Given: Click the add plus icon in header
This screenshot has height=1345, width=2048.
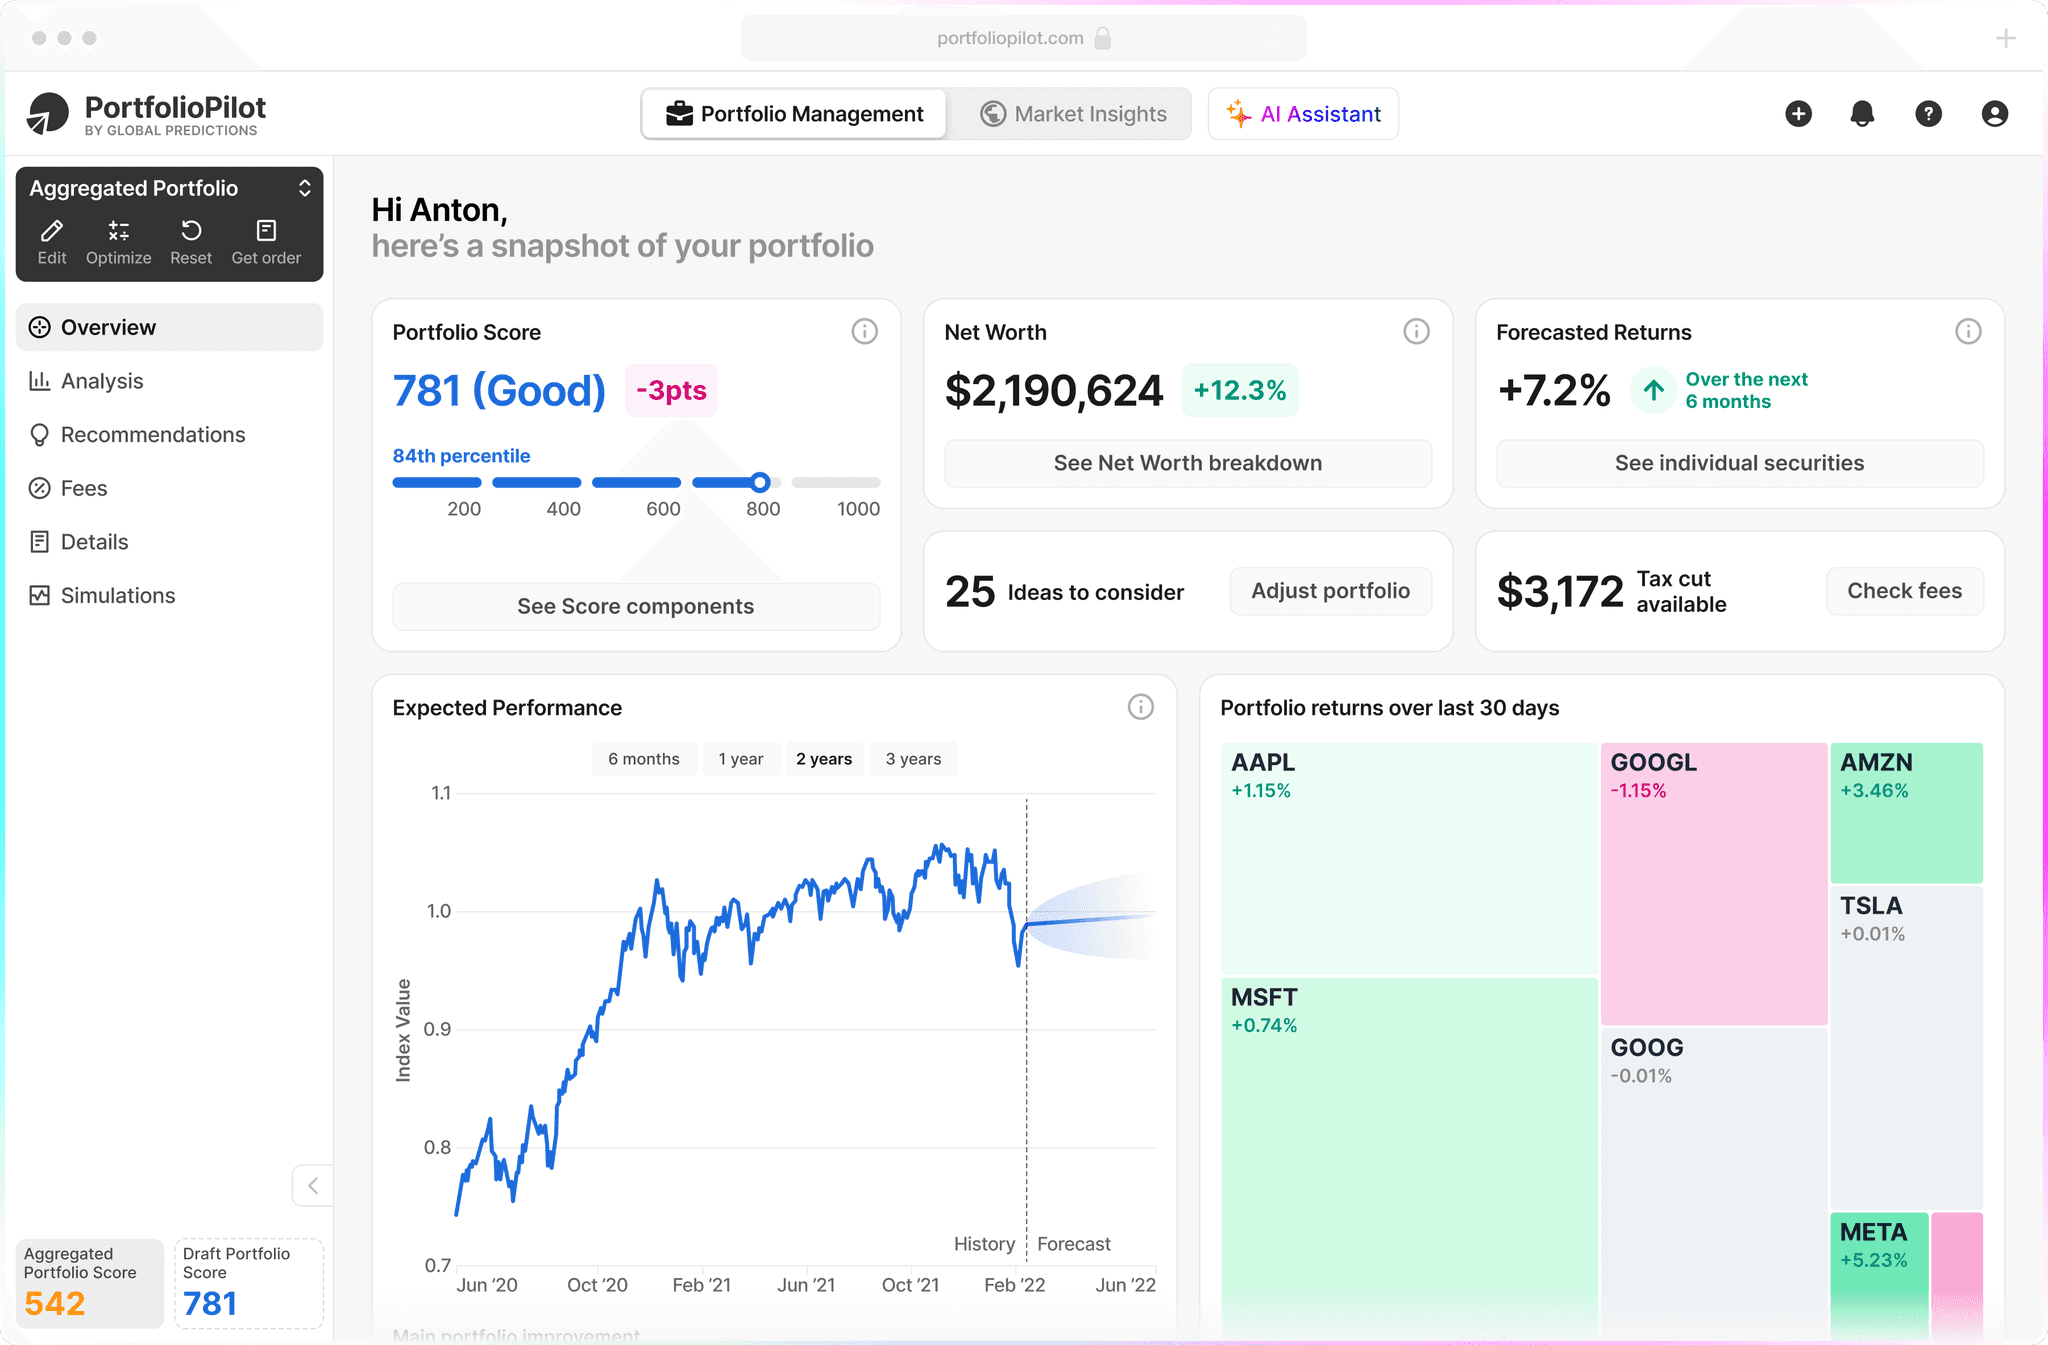Looking at the screenshot, I should (1798, 114).
